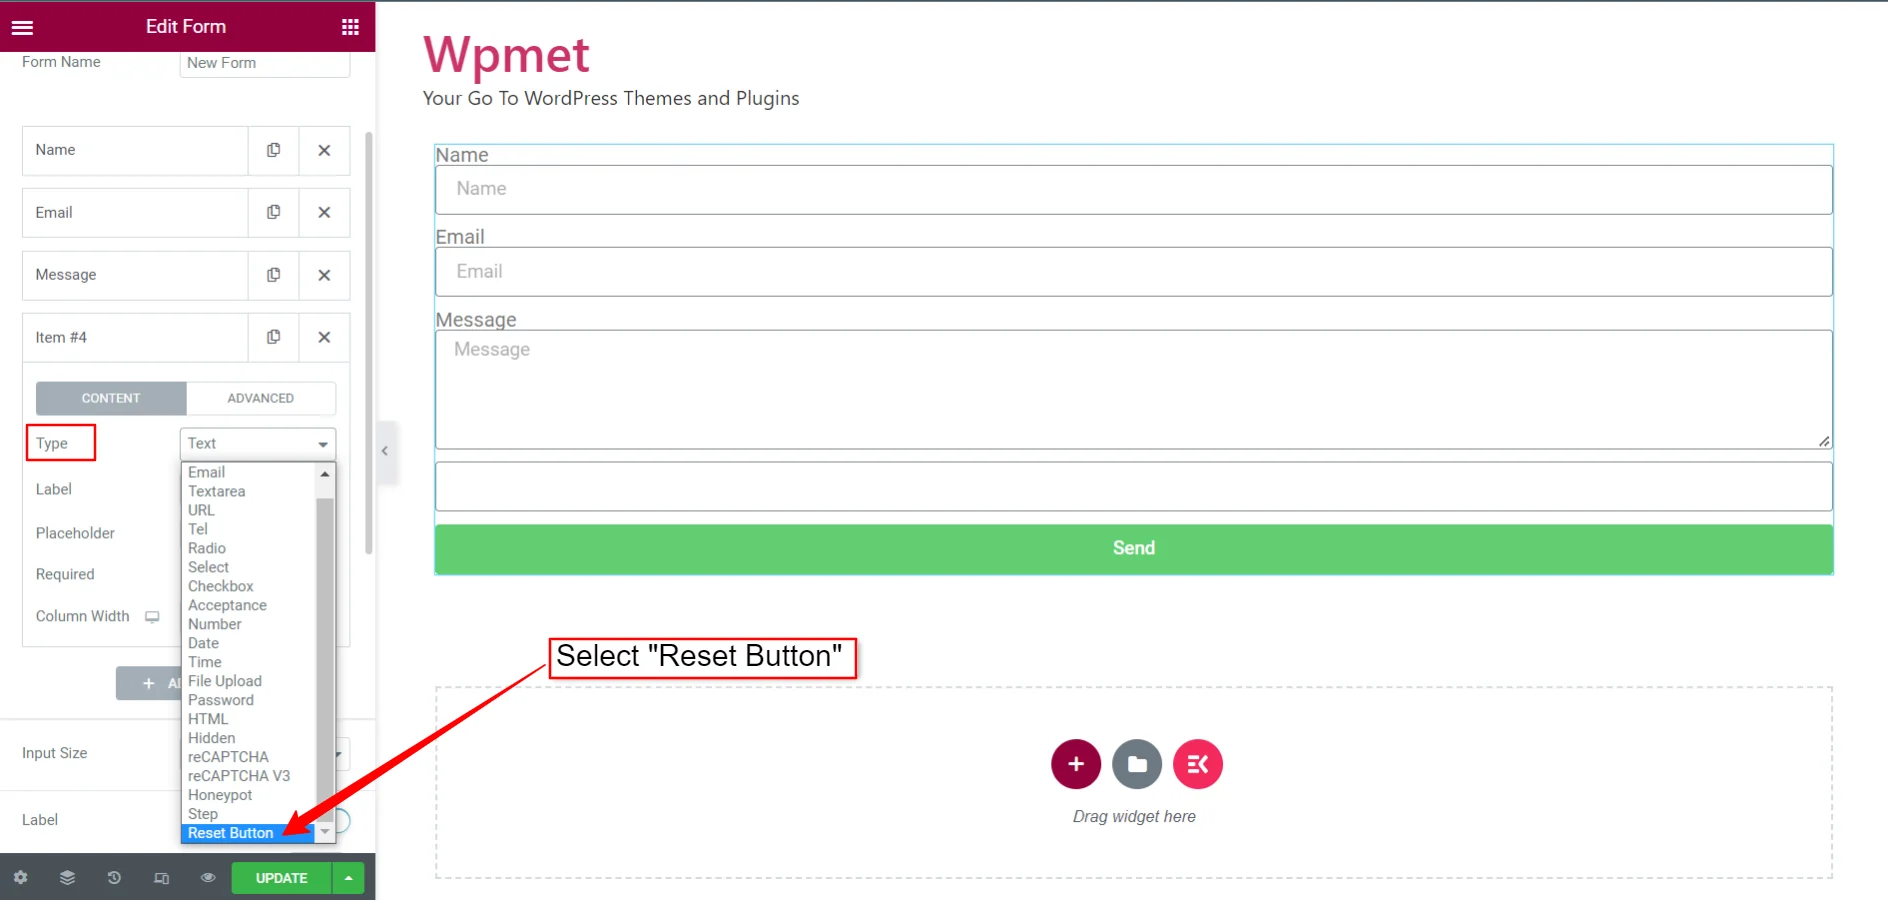Switch to the Content tab
Image resolution: width=1888 pixels, height=900 pixels.
111,398
